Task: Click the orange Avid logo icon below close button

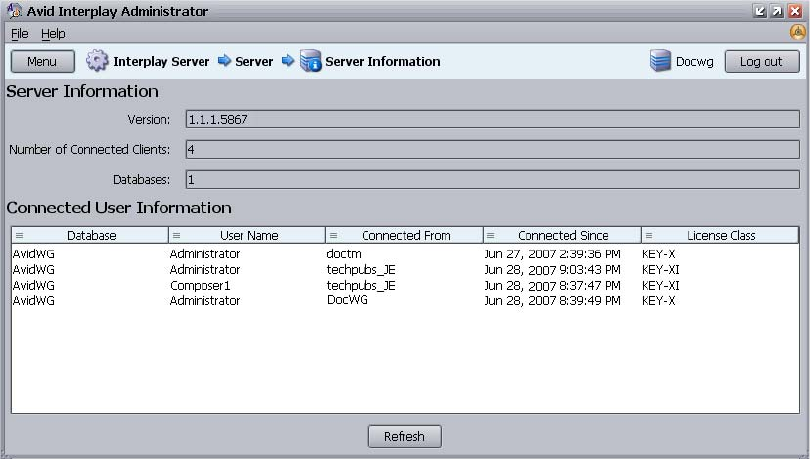Action: click(x=797, y=33)
